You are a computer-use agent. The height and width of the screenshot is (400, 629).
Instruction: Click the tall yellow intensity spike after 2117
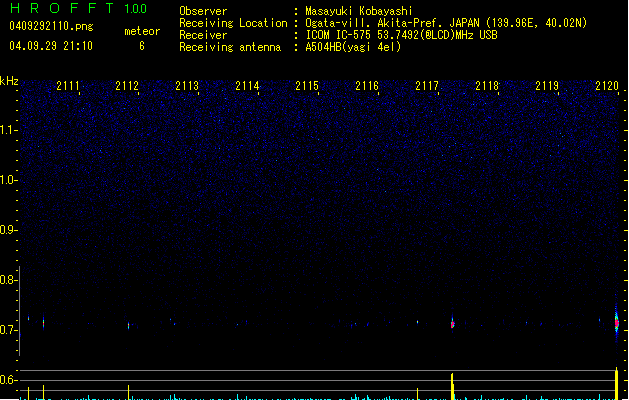tap(452, 386)
